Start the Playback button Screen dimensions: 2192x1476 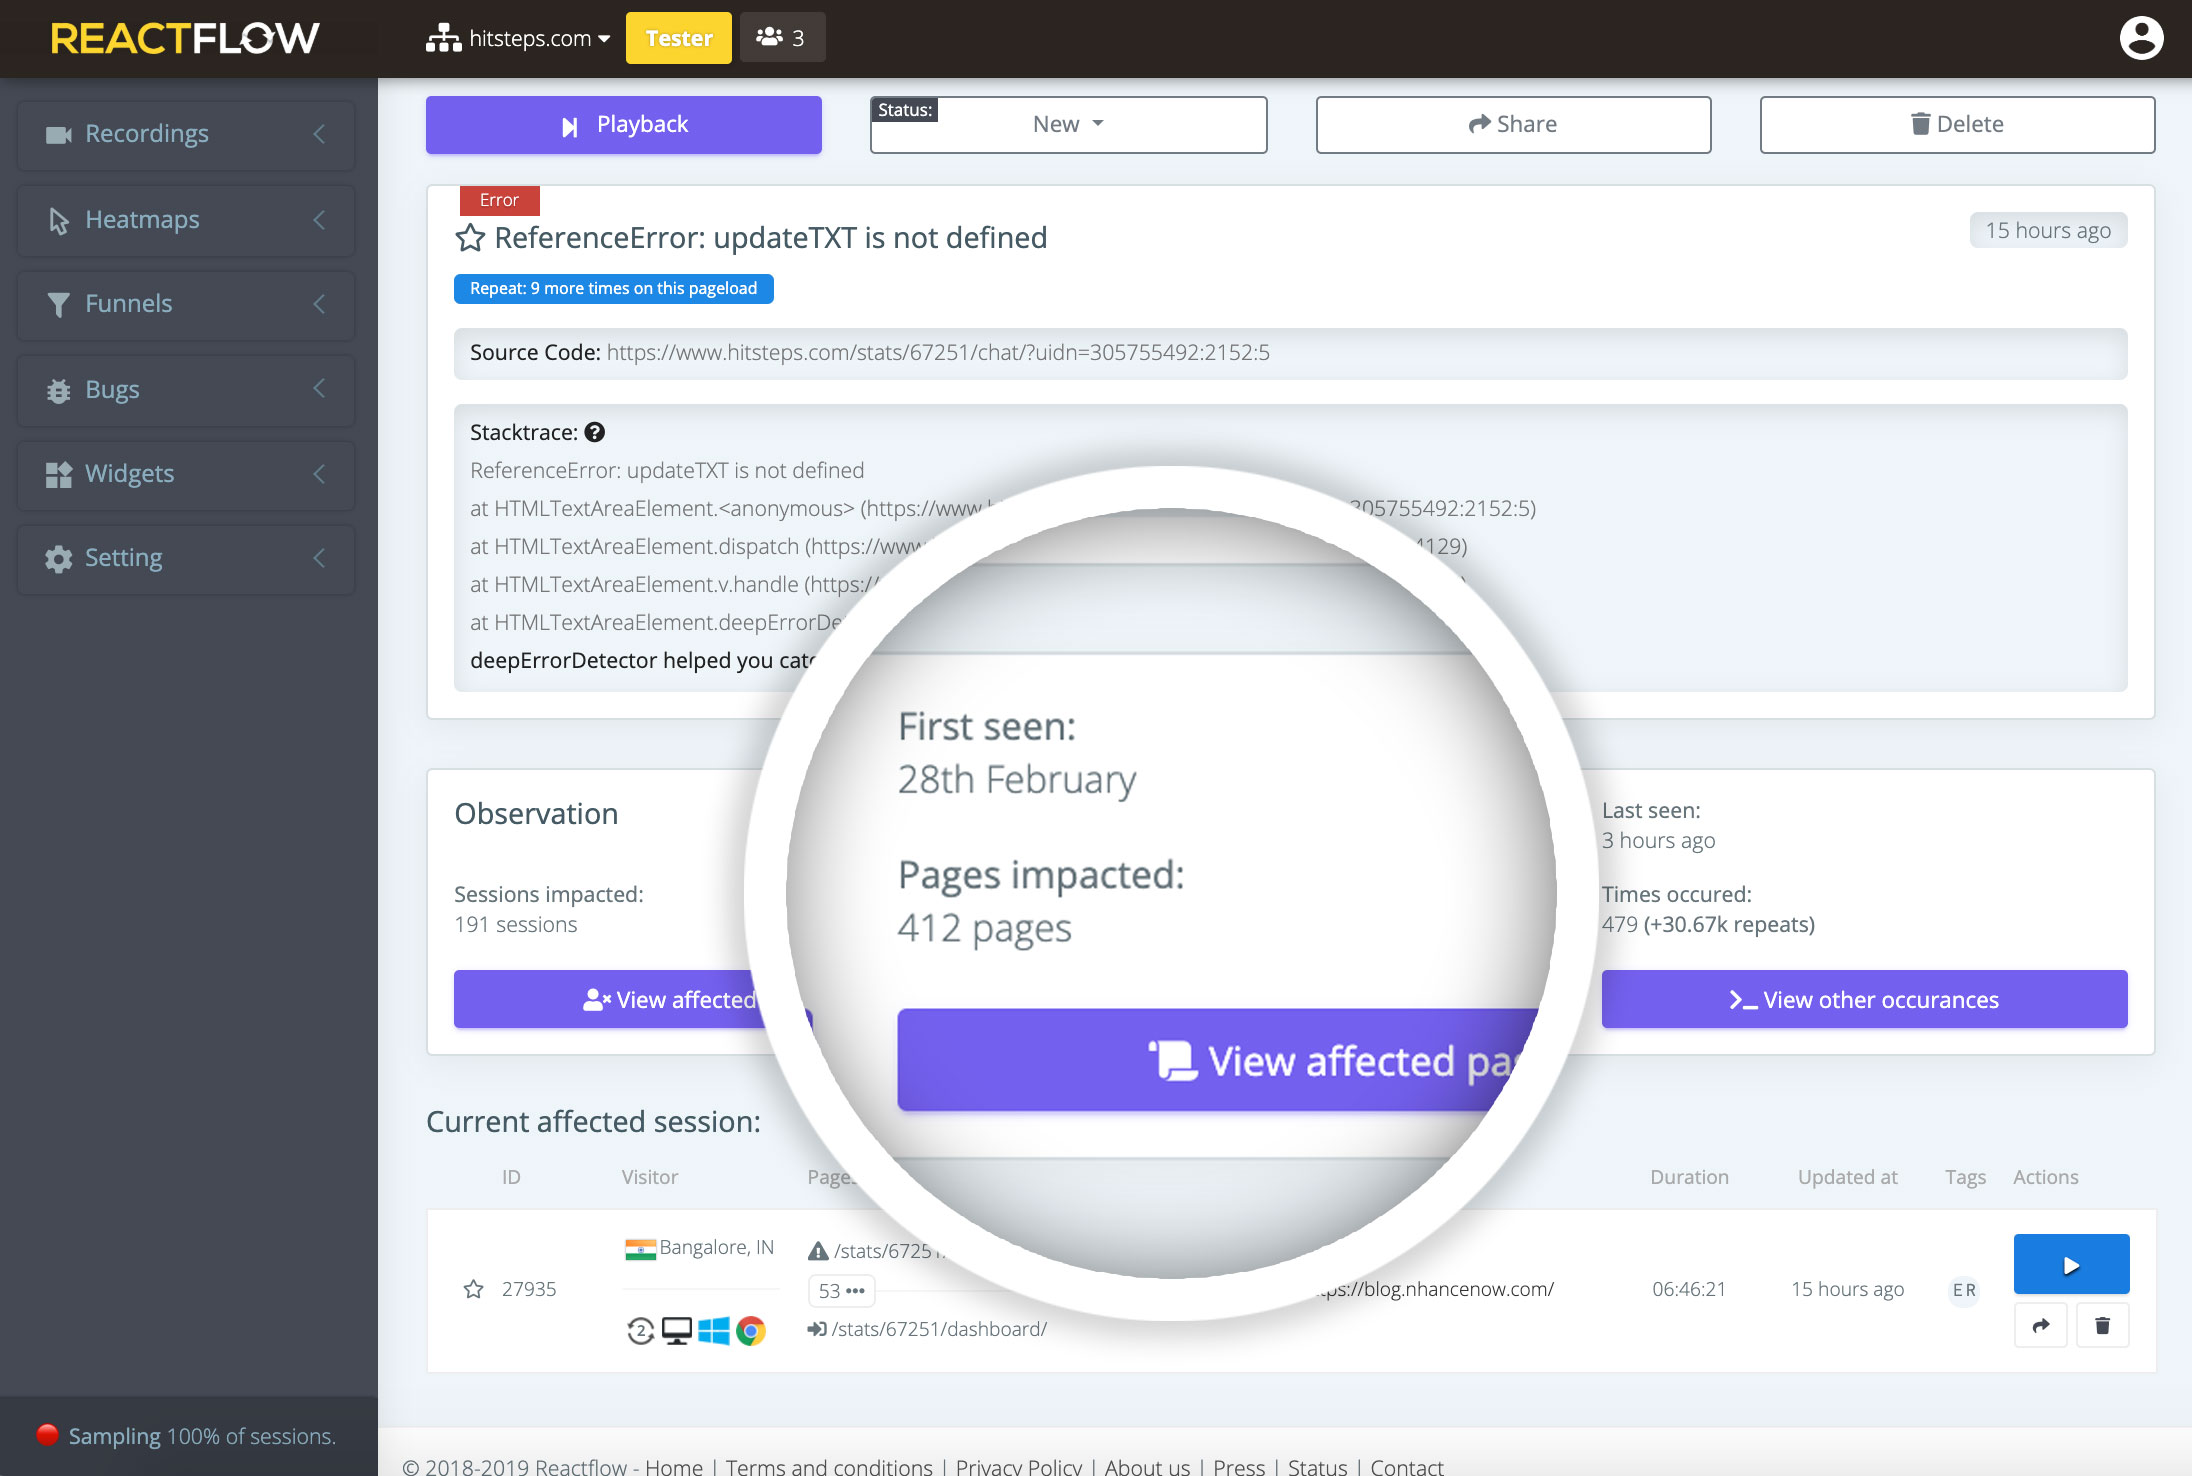pos(624,125)
